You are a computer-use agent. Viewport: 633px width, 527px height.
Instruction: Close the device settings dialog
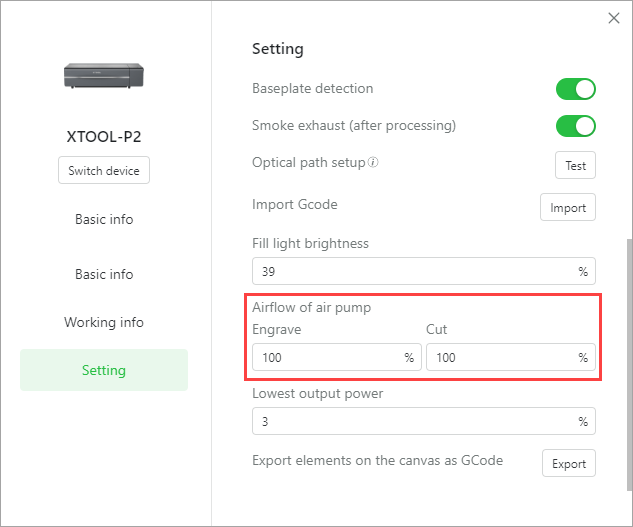pyautogui.click(x=614, y=18)
